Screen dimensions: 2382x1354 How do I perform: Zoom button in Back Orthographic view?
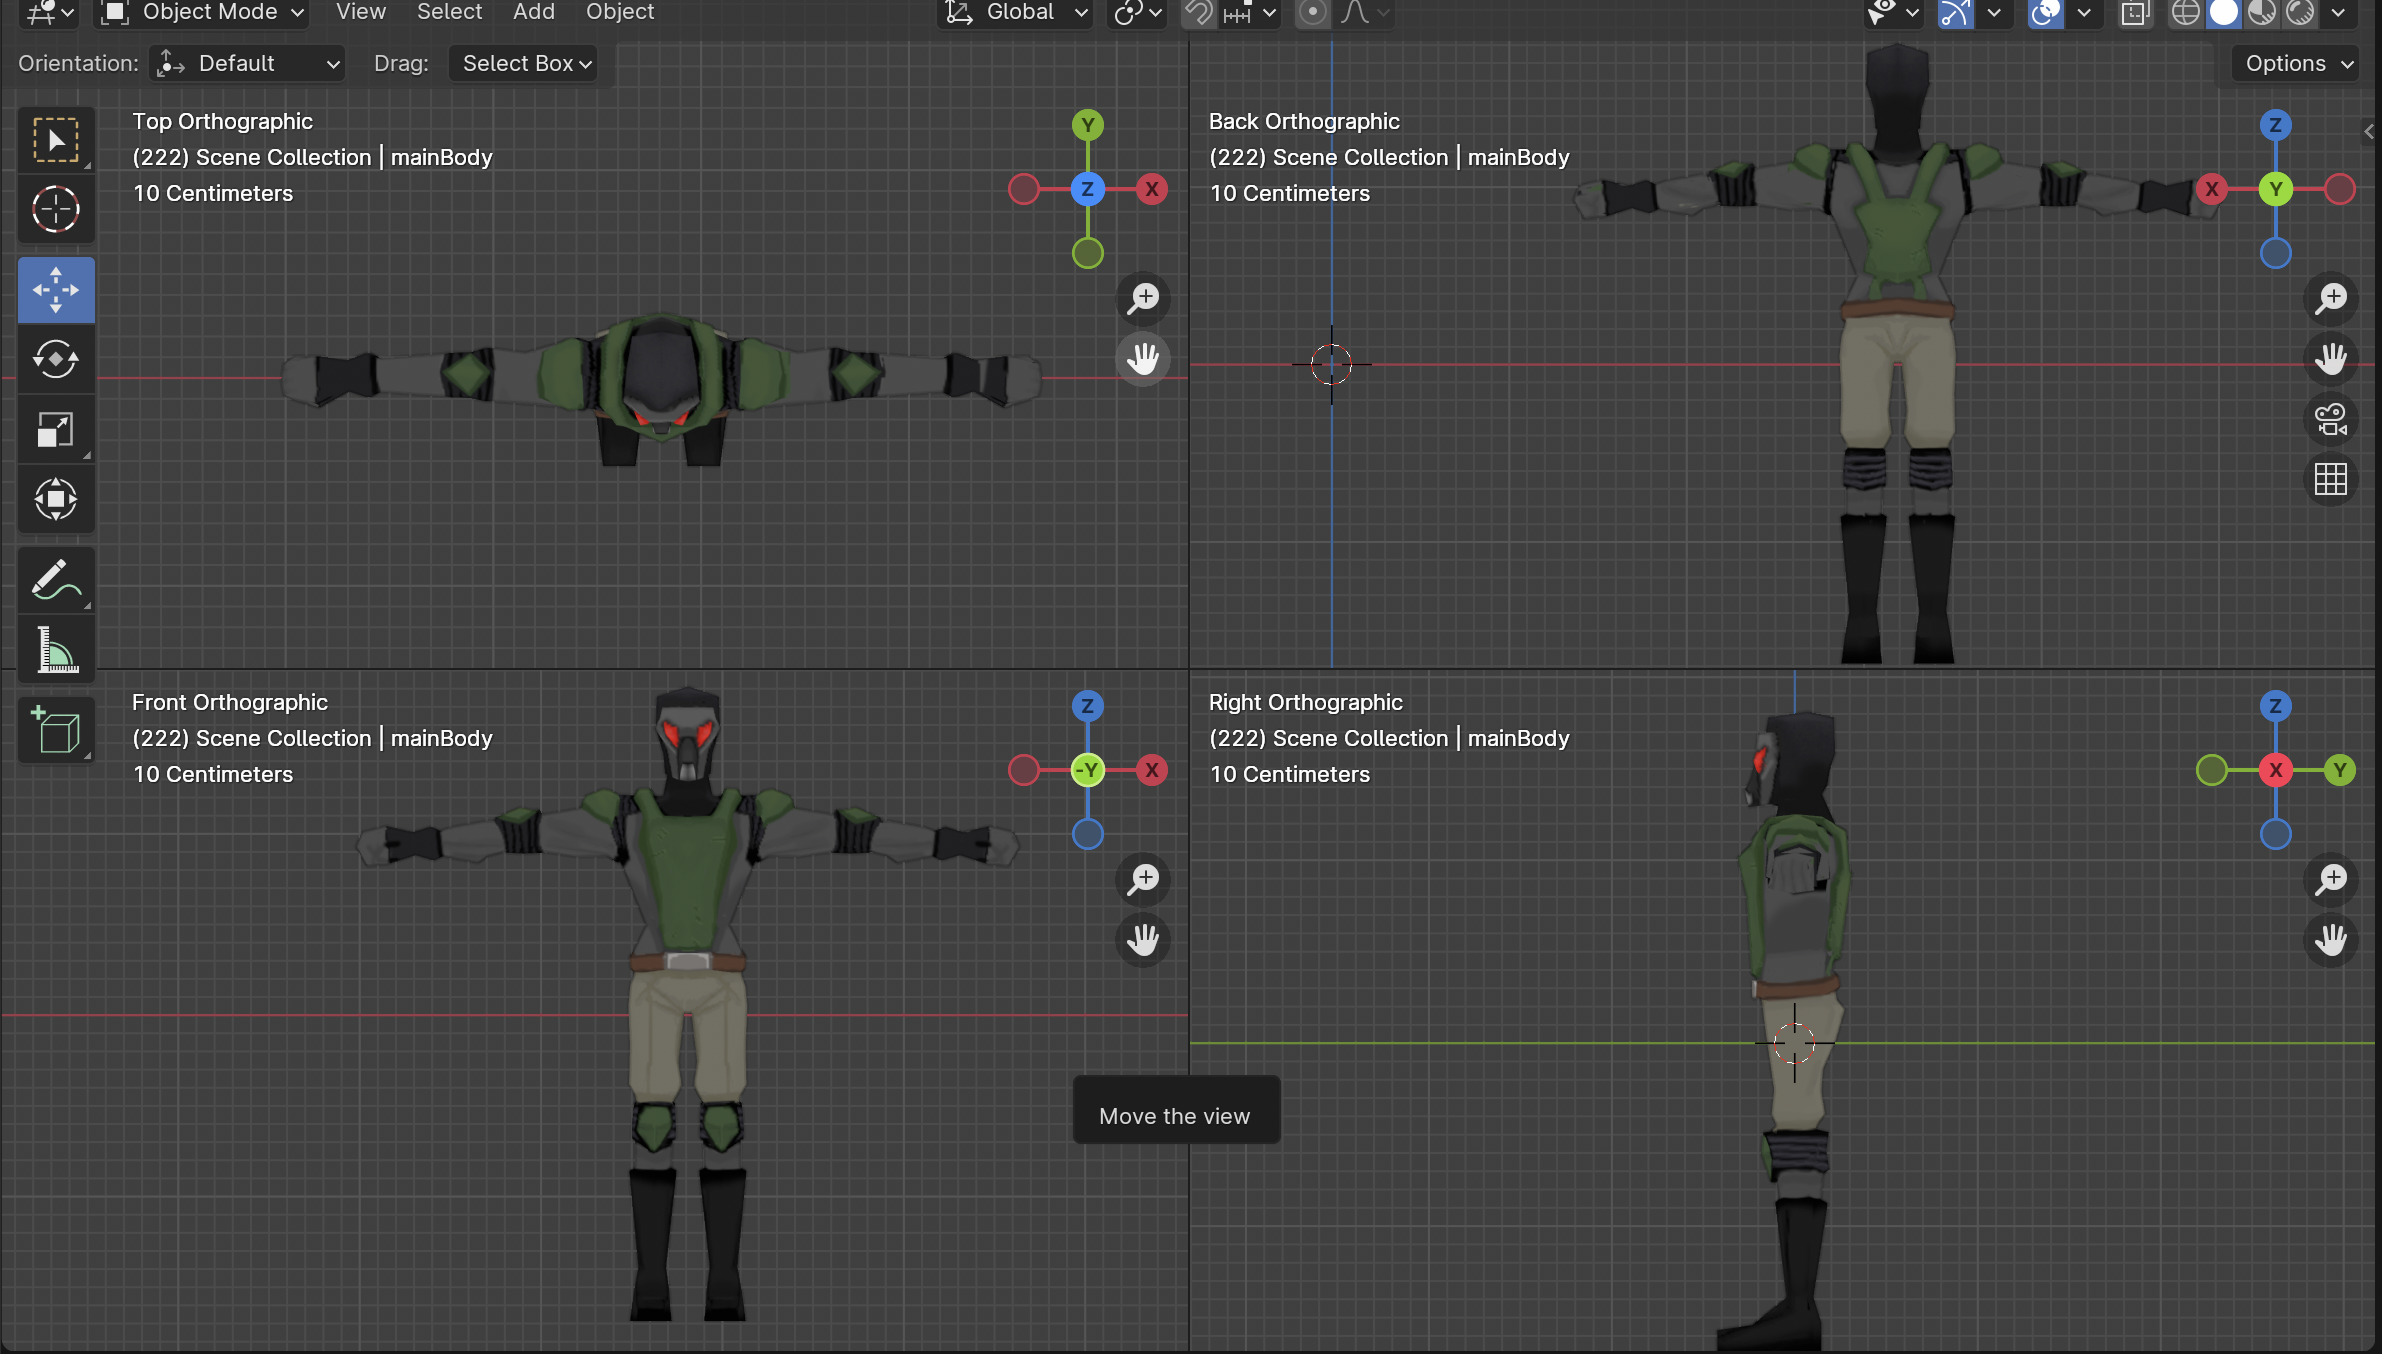tap(2331, 298)
